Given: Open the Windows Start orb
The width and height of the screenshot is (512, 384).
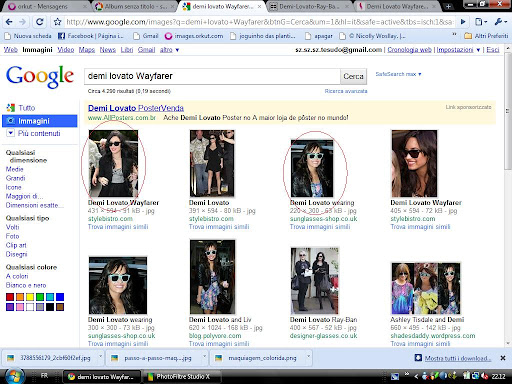Looking at the screenshot, I should click(15, 376).
